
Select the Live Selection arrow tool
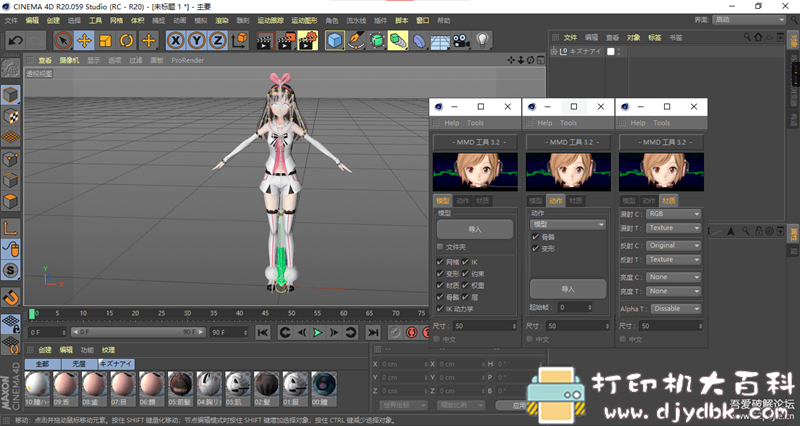point(63,40)
